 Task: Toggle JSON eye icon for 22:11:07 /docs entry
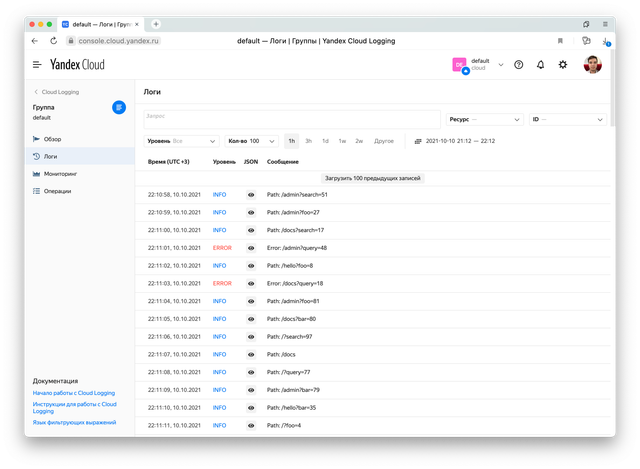(x=251, y=354)
